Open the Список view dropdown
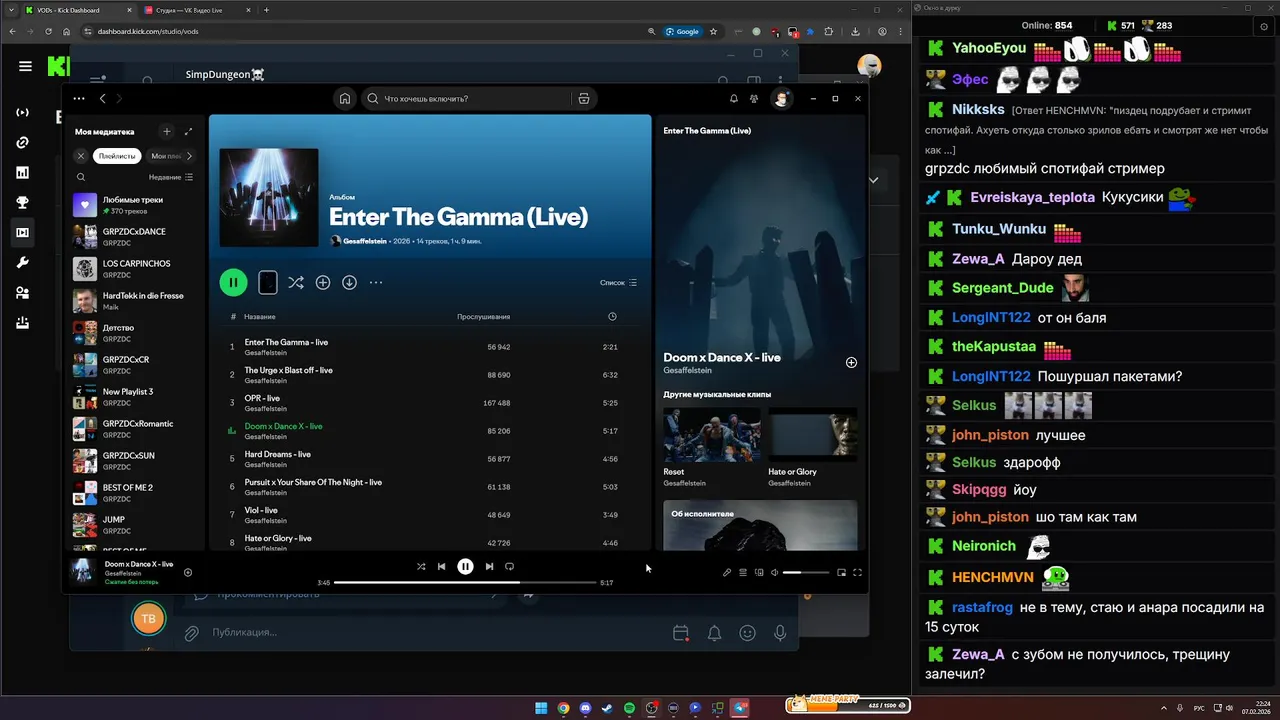This screenshot has width=1280, height=720. [x=618, y=283]
